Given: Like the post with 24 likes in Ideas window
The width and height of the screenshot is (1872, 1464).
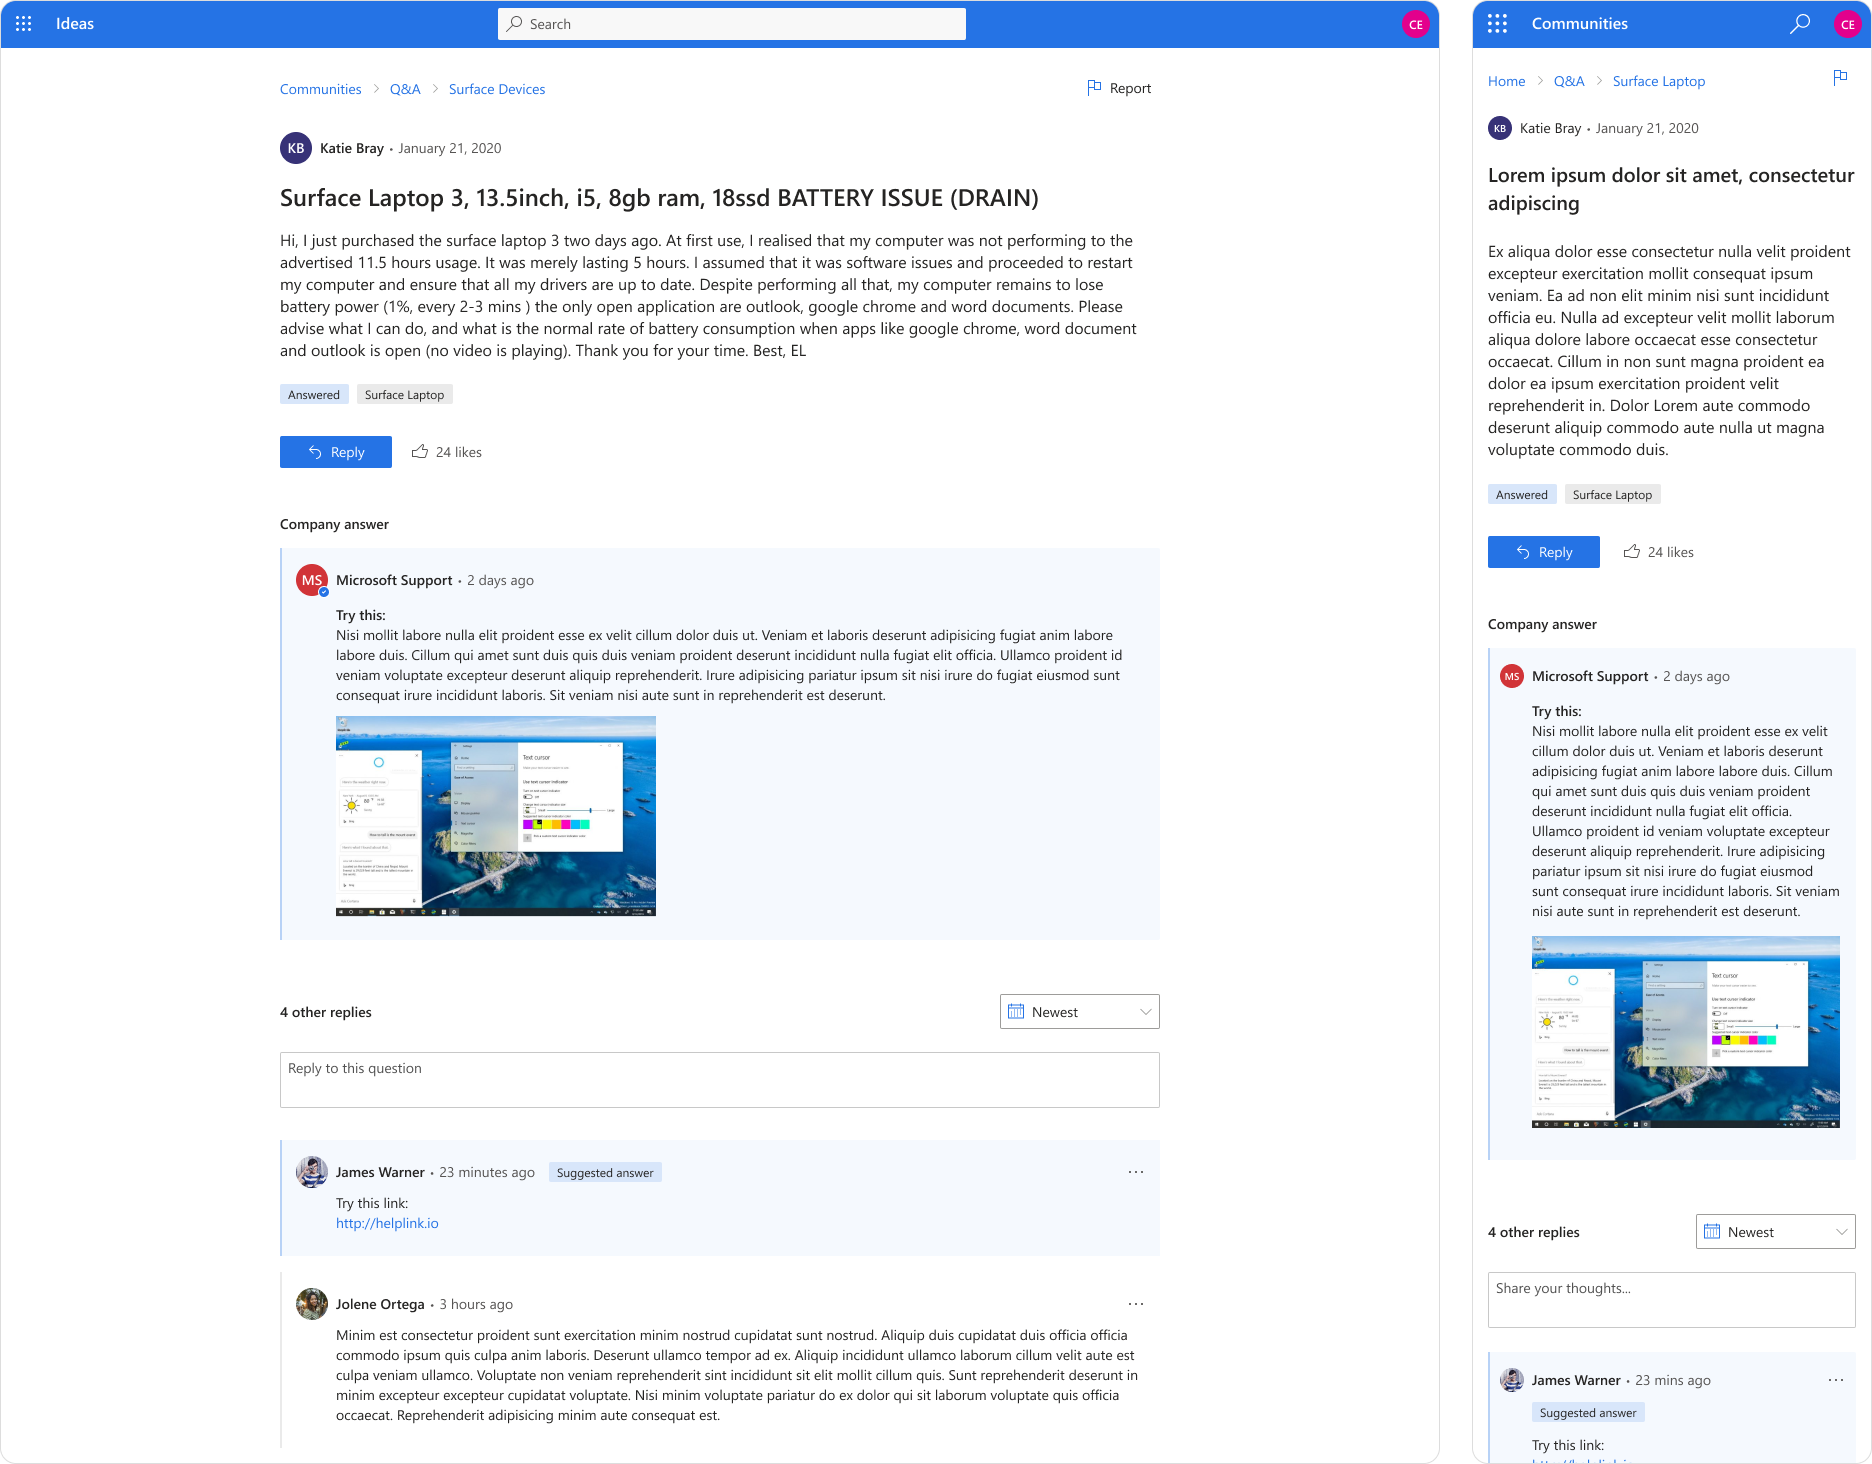Looking at the screenshot, I should [446, 452].
